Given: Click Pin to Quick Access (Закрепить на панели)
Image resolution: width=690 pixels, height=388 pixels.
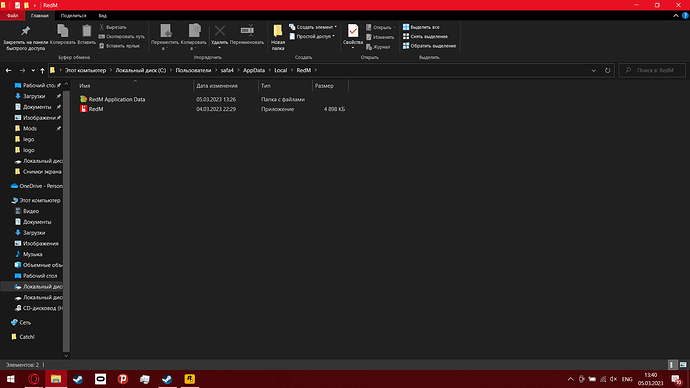Looking at the screenshot, I should coord(26,37).
